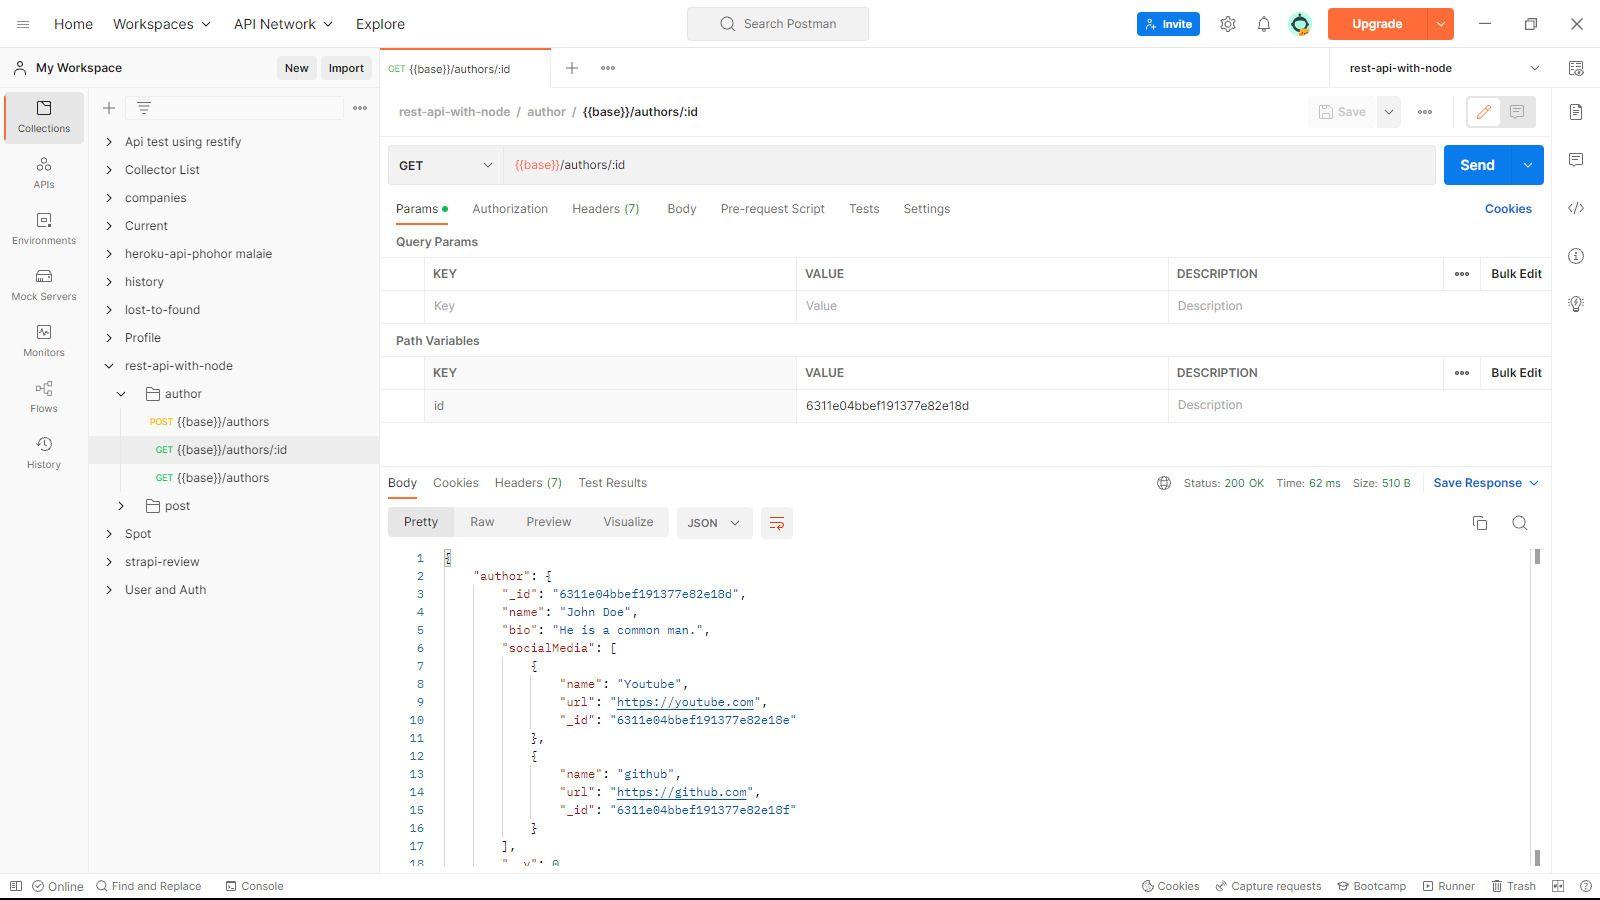Open the lightbulb related requests icon

tap(1576, 304)
